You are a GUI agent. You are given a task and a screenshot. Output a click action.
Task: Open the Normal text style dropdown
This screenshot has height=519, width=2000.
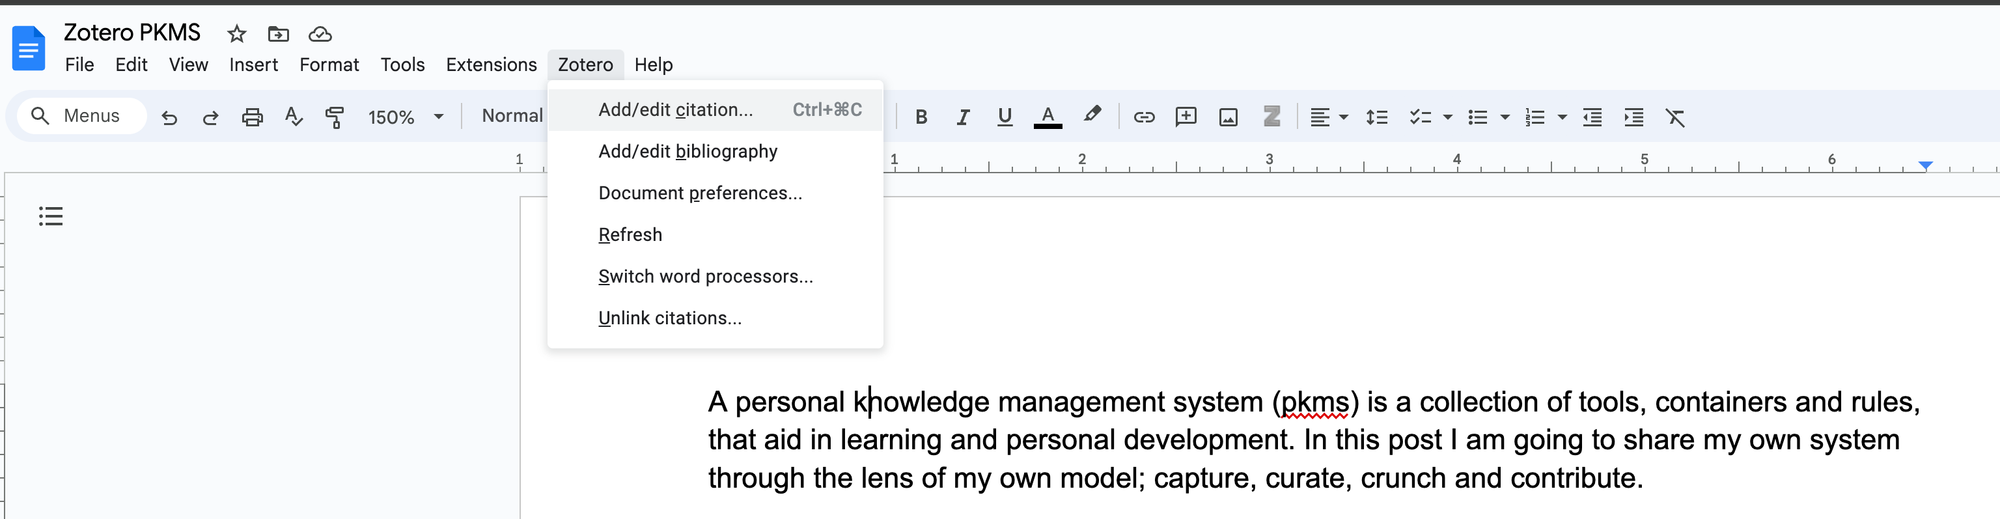point(513,116)
